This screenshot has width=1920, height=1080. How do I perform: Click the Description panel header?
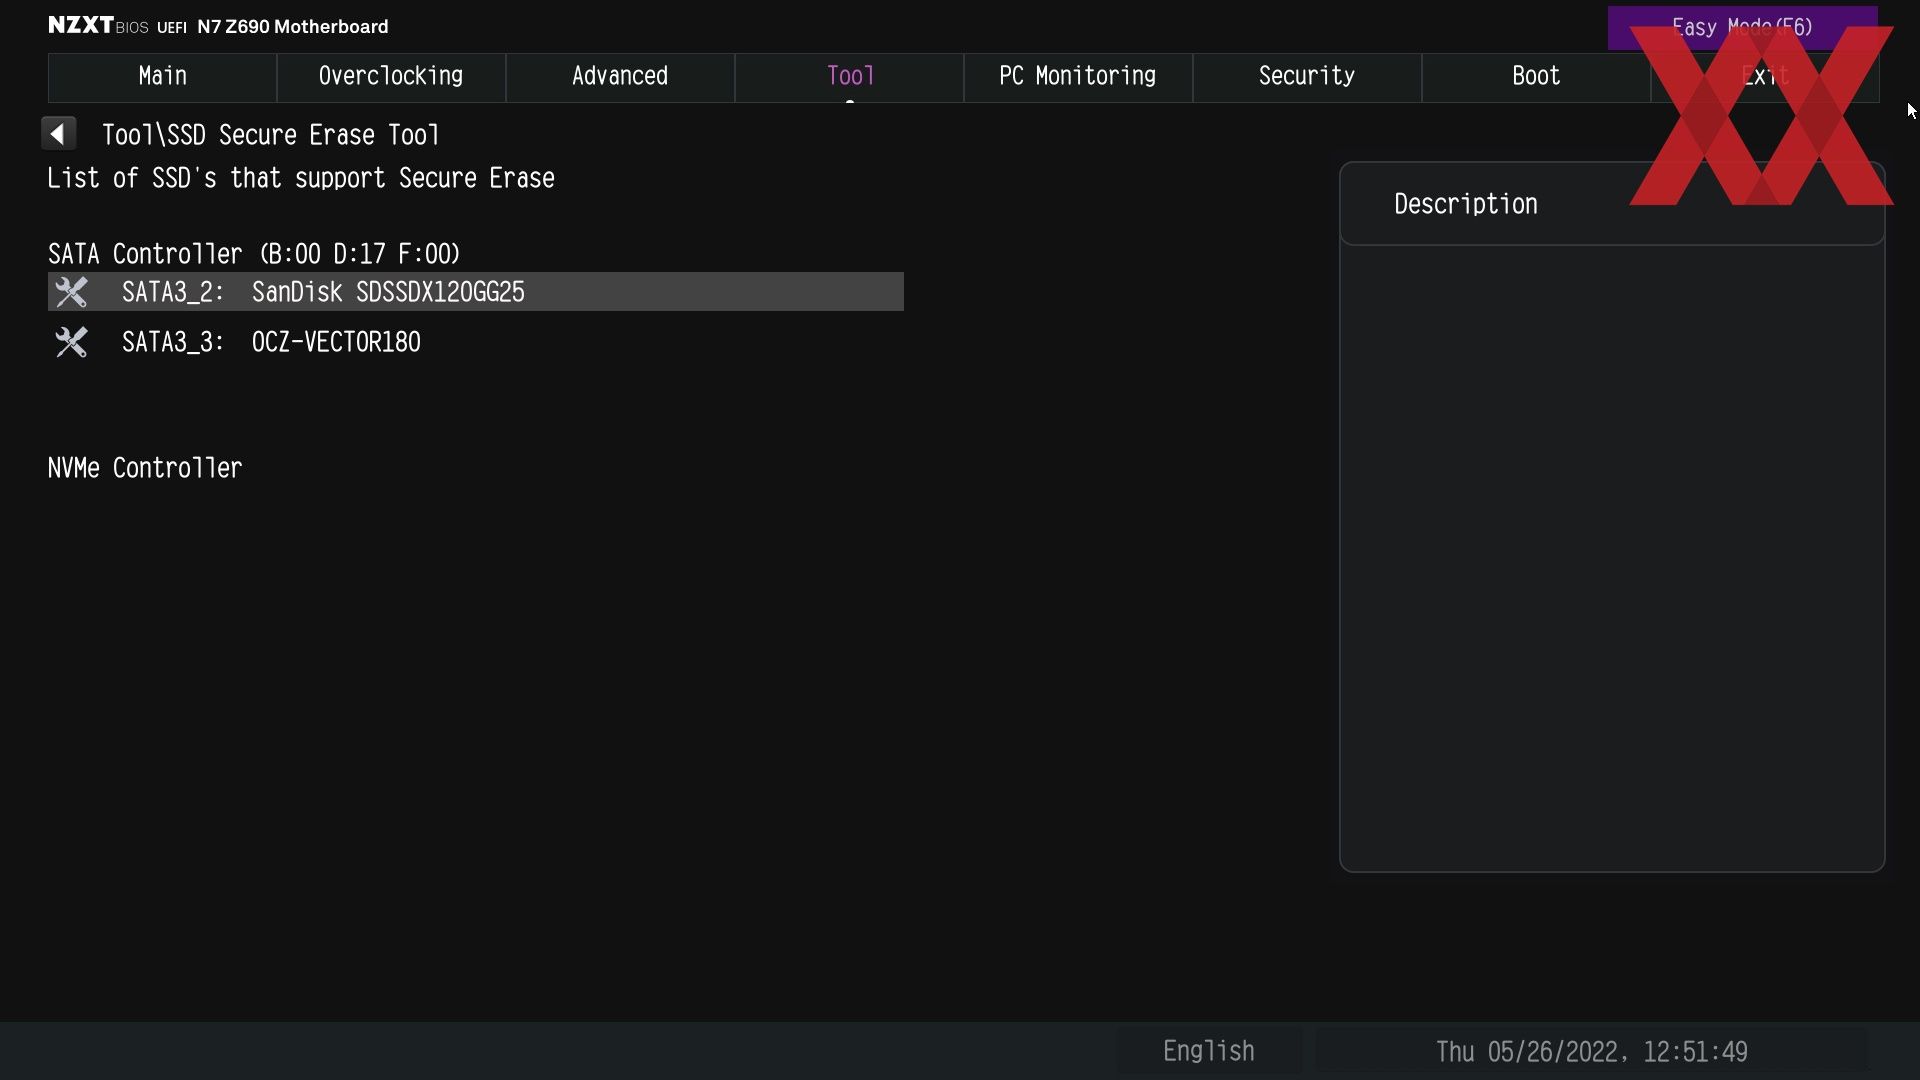(x=1612, y=204)
